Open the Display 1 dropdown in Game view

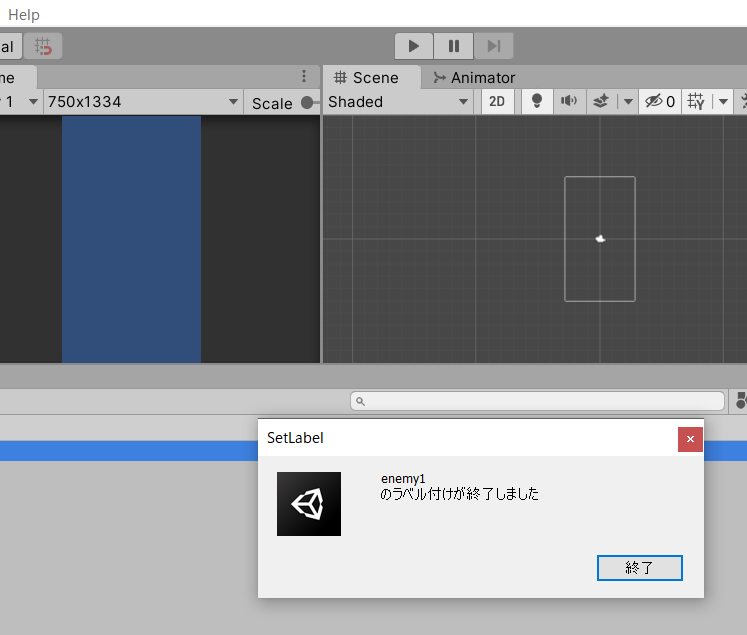click(19, 101)
